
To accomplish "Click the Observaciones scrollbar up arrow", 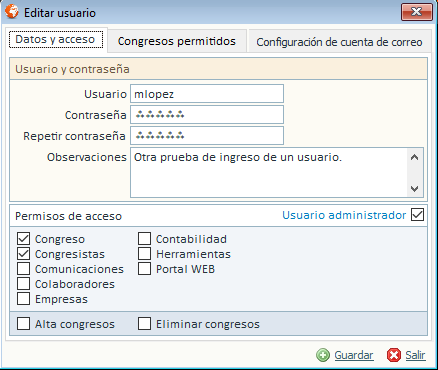I will (415, 157).
